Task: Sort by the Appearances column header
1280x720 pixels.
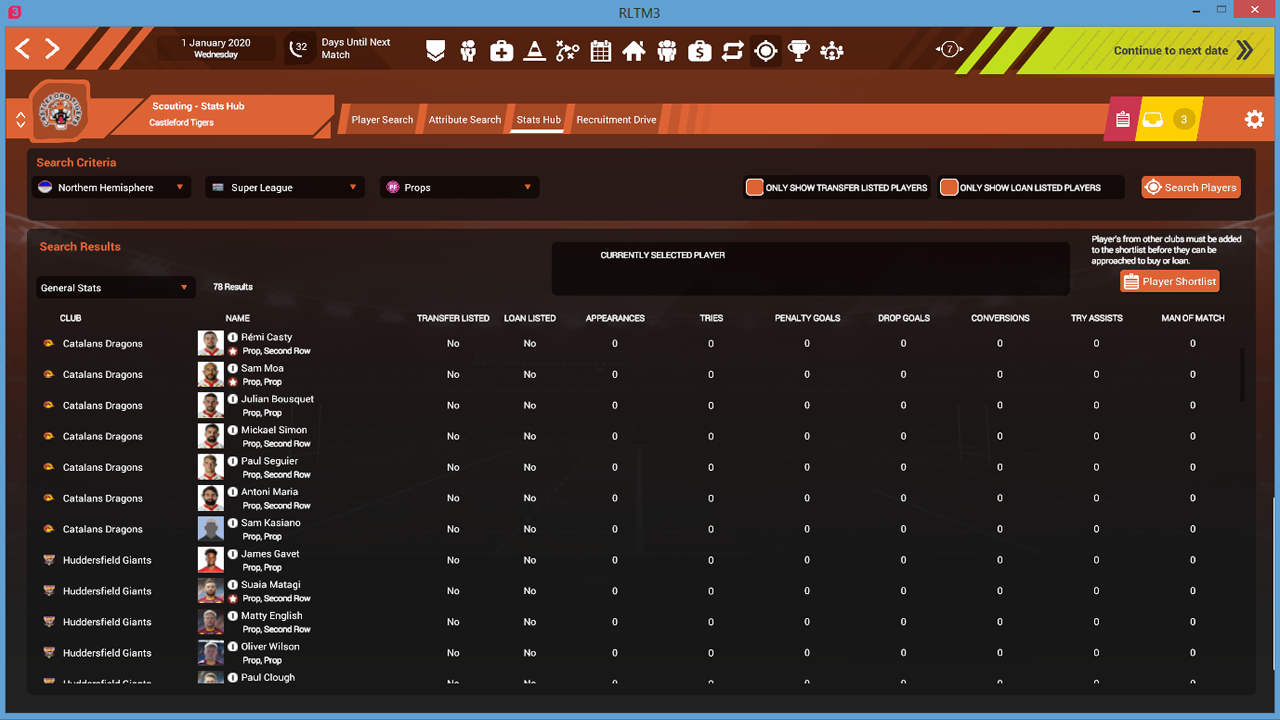Action: coord(615,318)
